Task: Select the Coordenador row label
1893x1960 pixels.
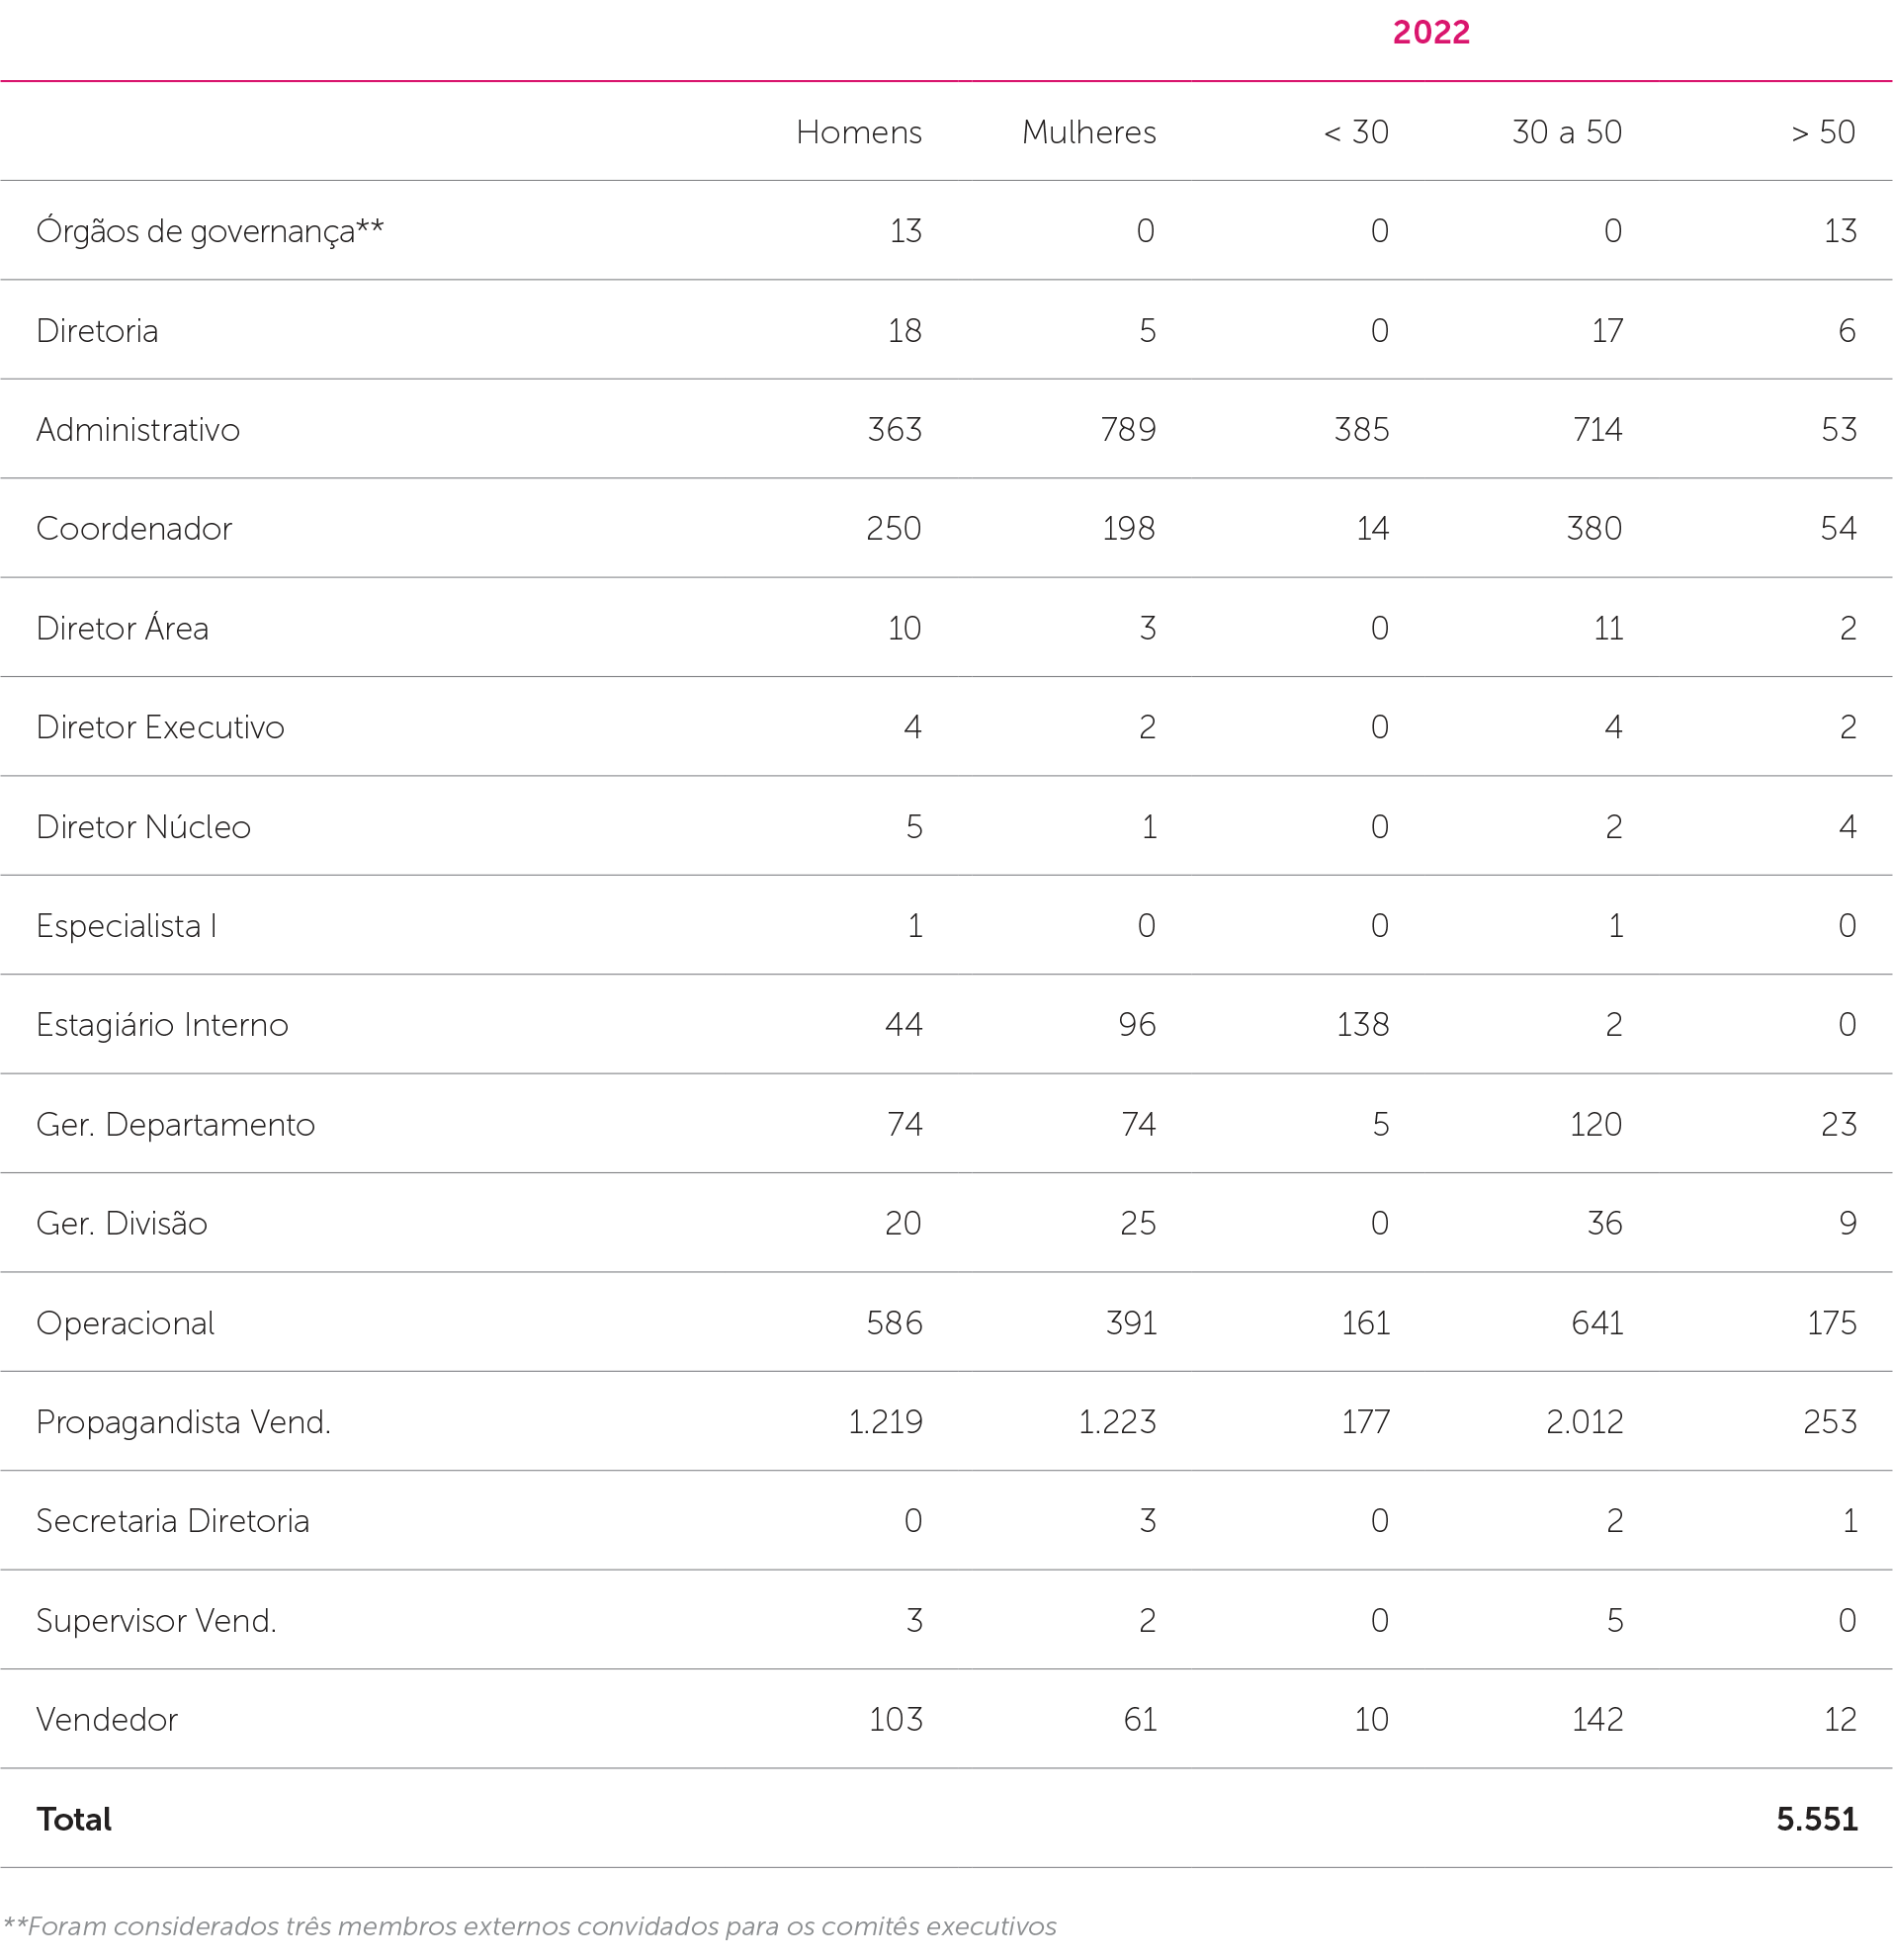Action: click(x=134, y=529)
